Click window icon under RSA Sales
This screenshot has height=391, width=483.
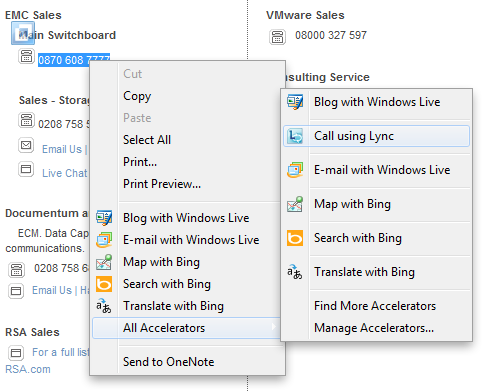(16, 353)
